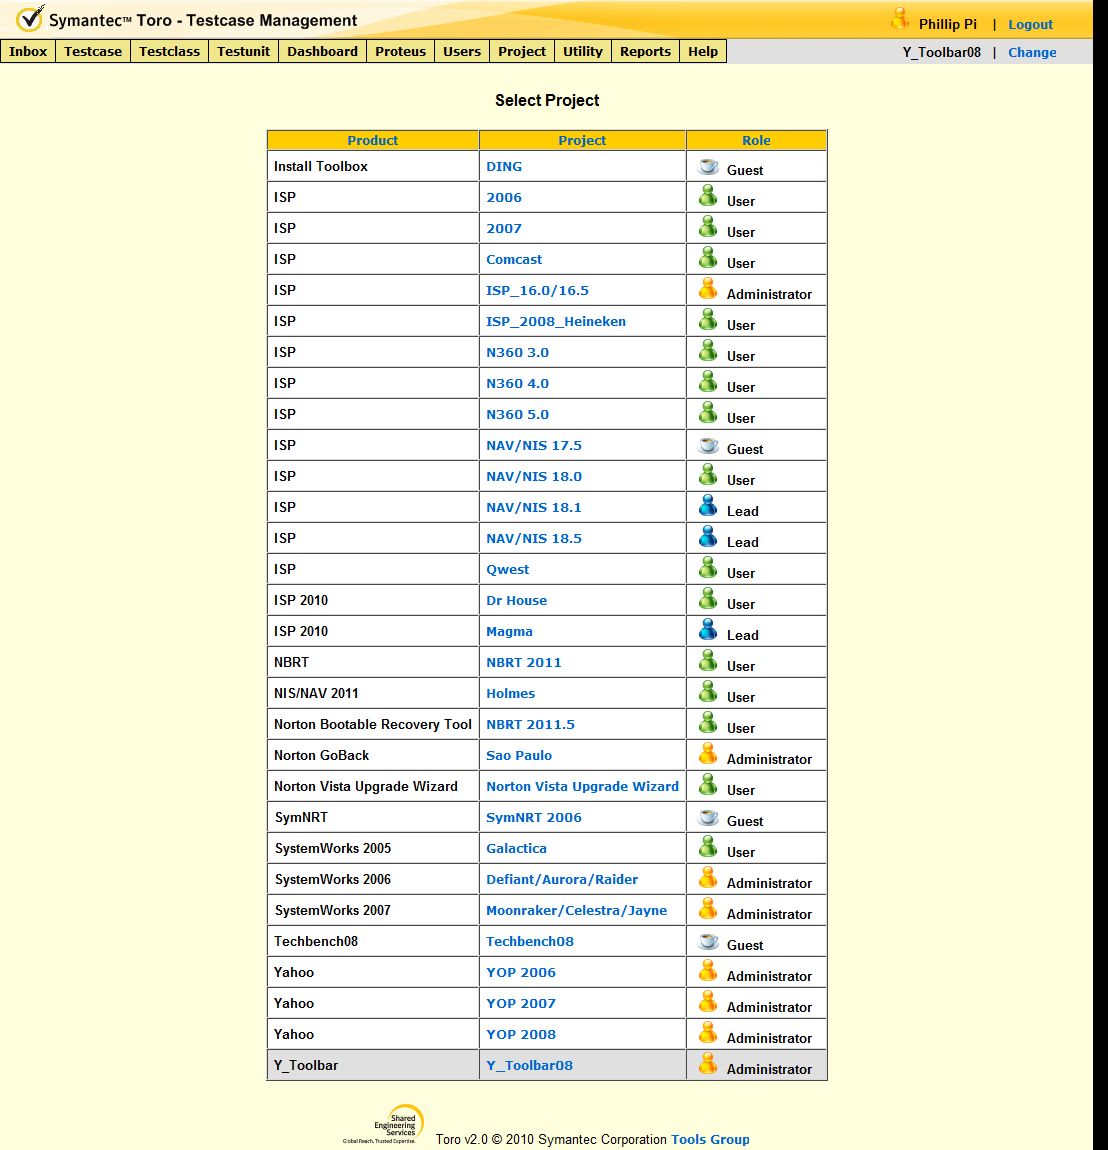The width and height of the screenshot is (1108, 1150).
Task: Open the Users menu
Action: click(x=462, y=51)
